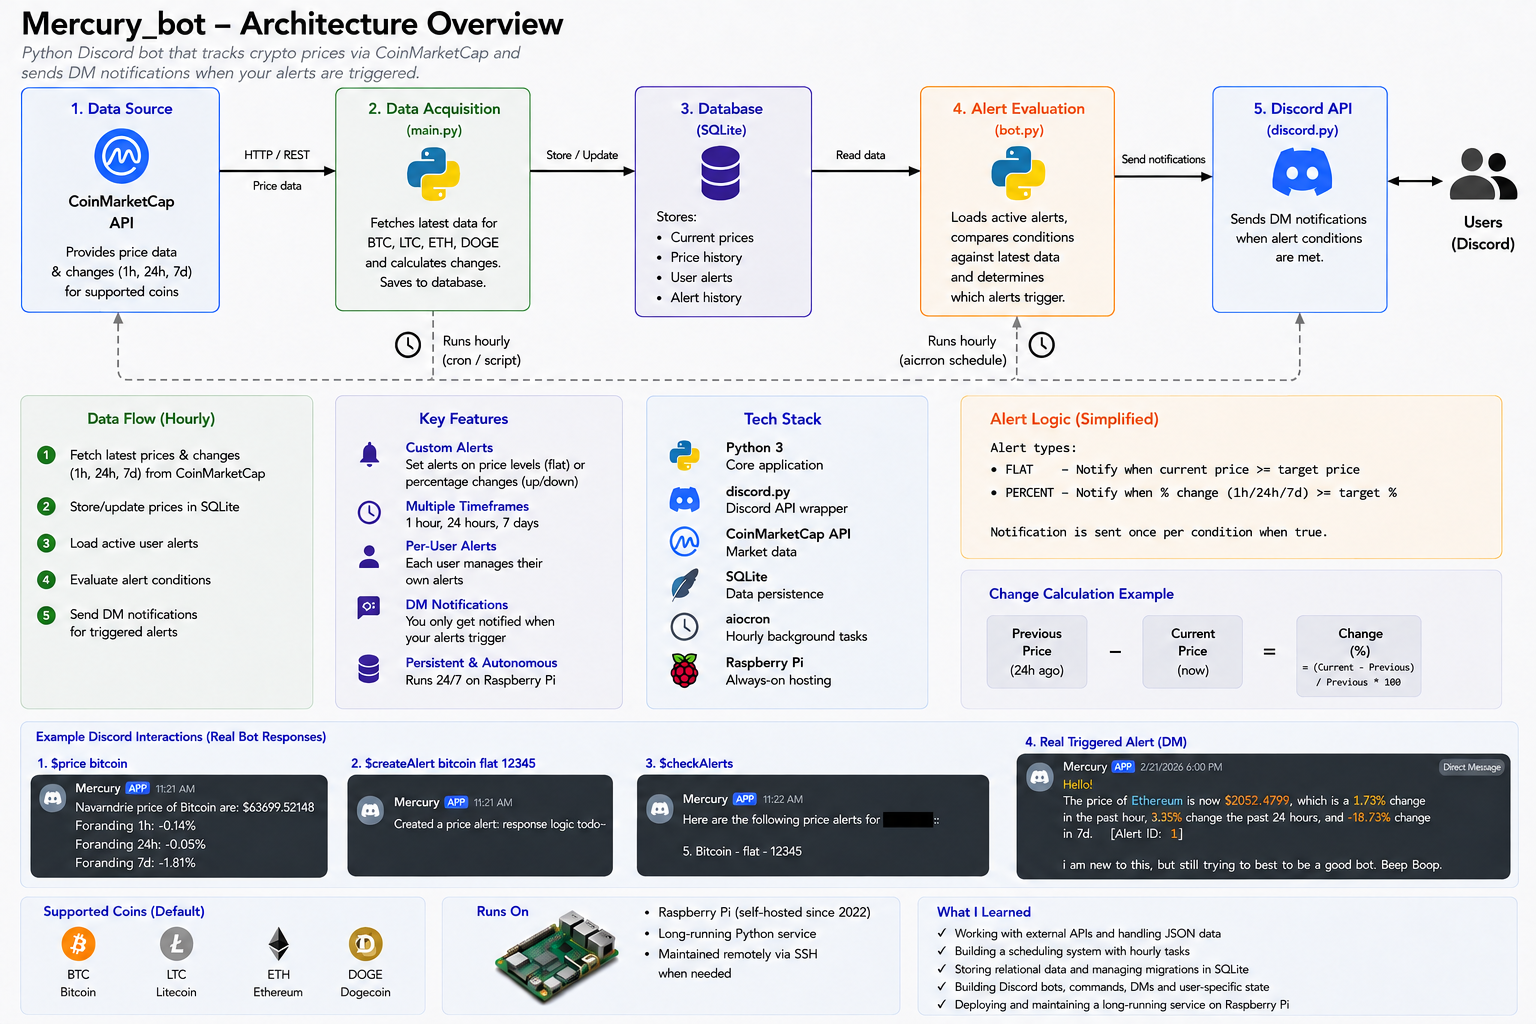Click the clock icon for Multiple Timeframes
Screen dimensions: 1536x1024
[369, 512]
